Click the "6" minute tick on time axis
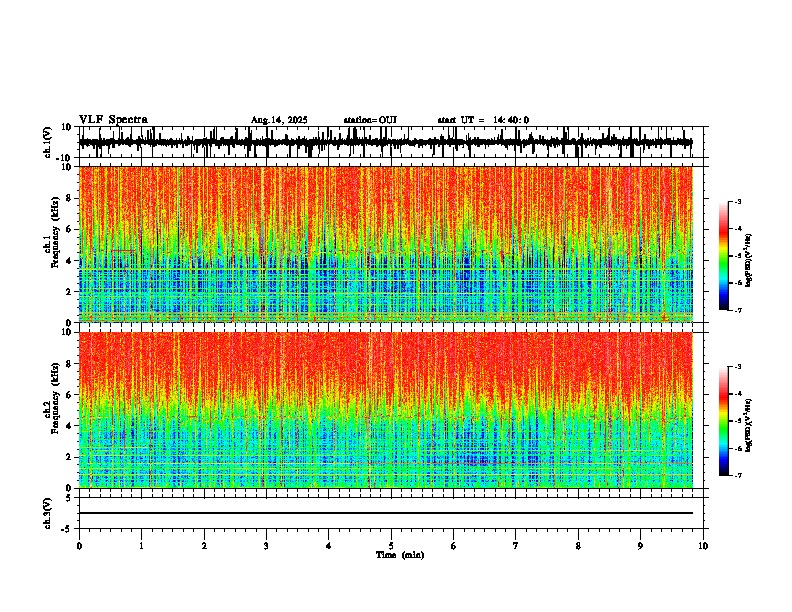This screenshot has height=612, width=792. click(454, 546)
